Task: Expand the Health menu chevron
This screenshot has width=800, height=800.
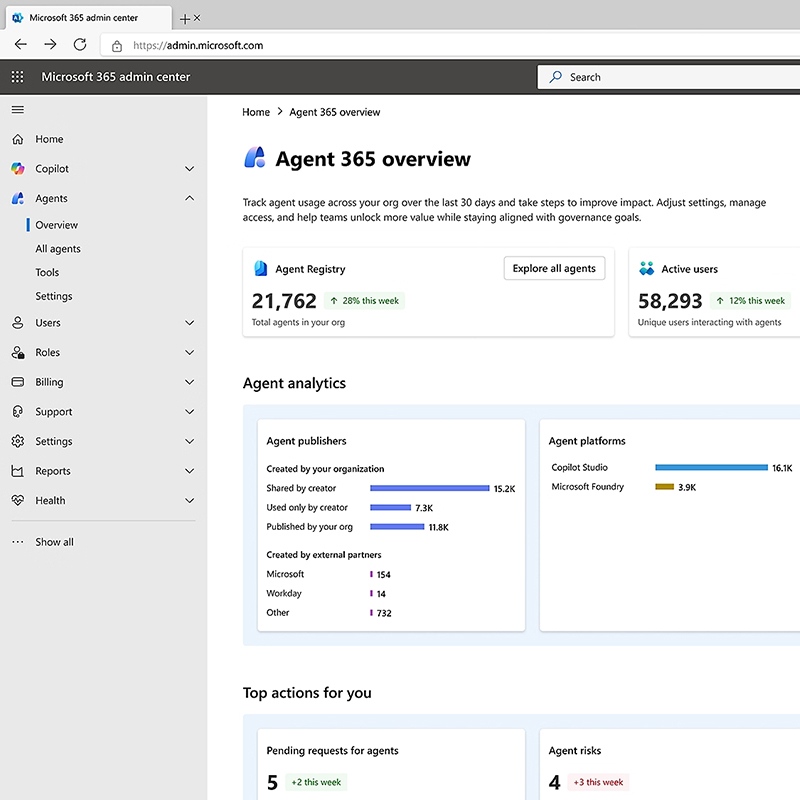Action: (x=189, y=500)
